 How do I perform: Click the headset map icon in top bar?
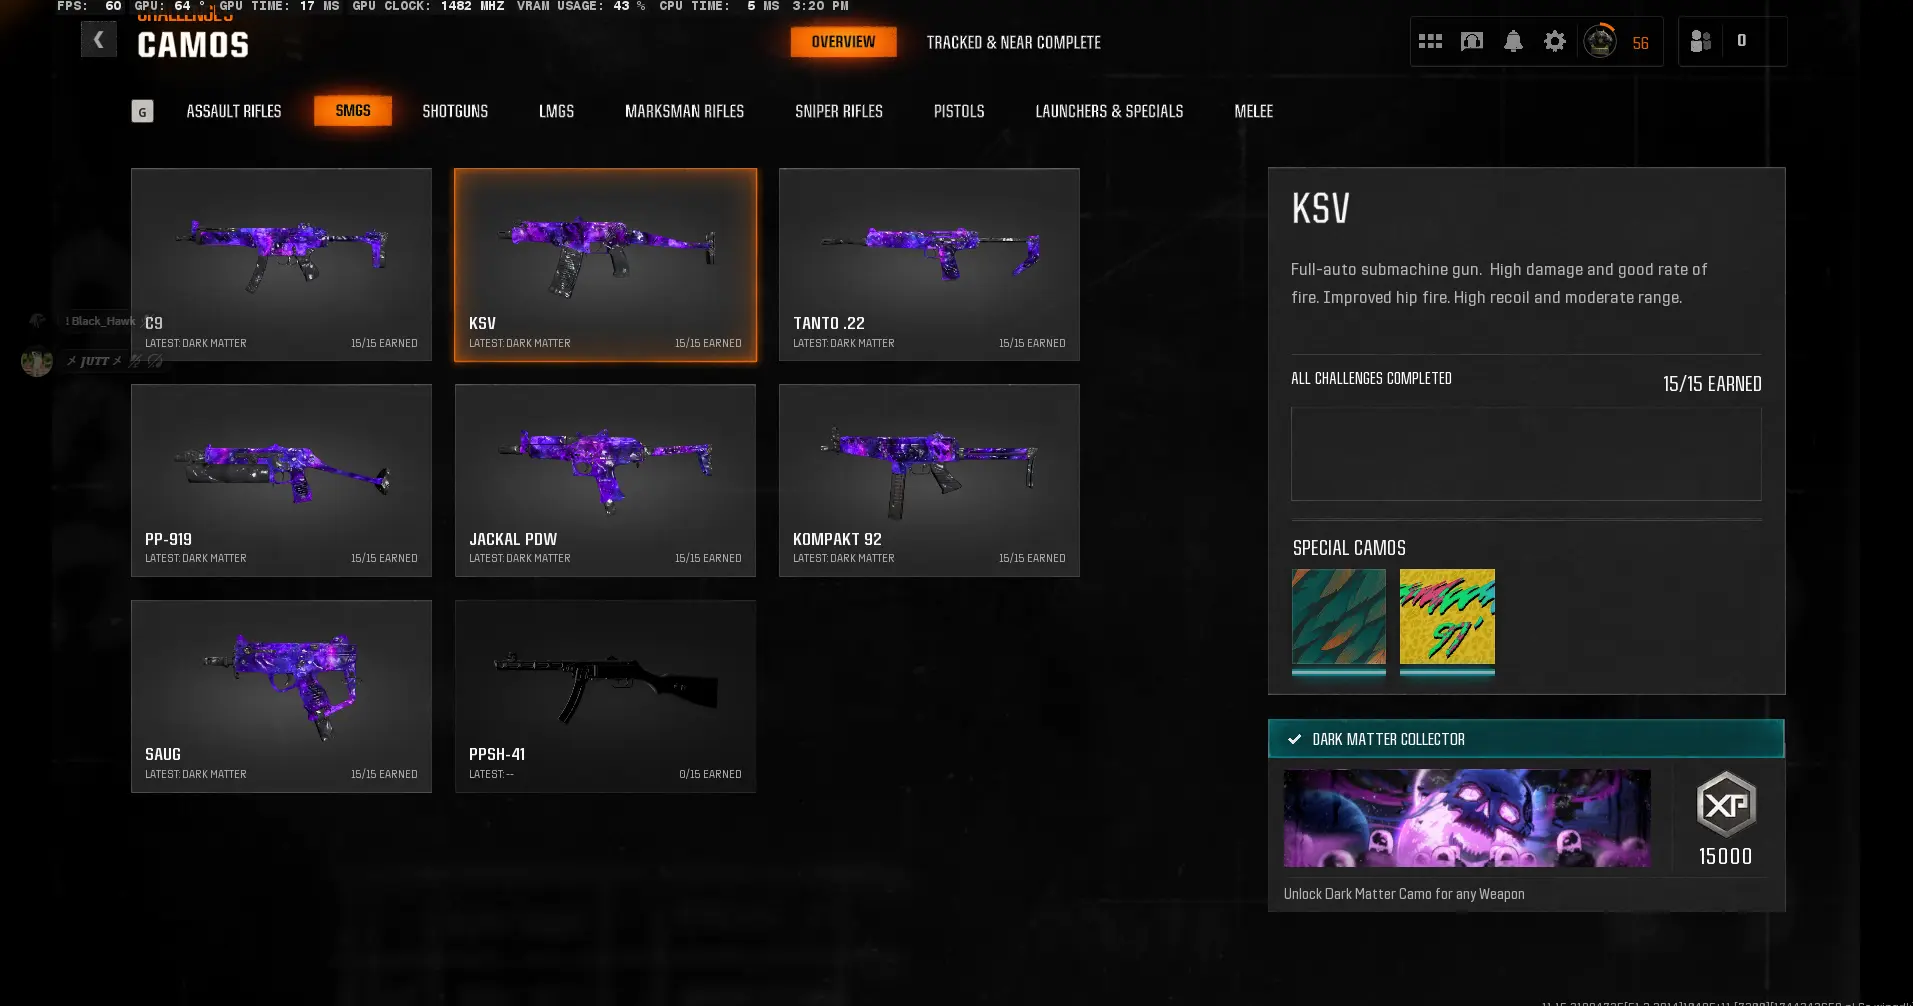(x=1471, y=41)
